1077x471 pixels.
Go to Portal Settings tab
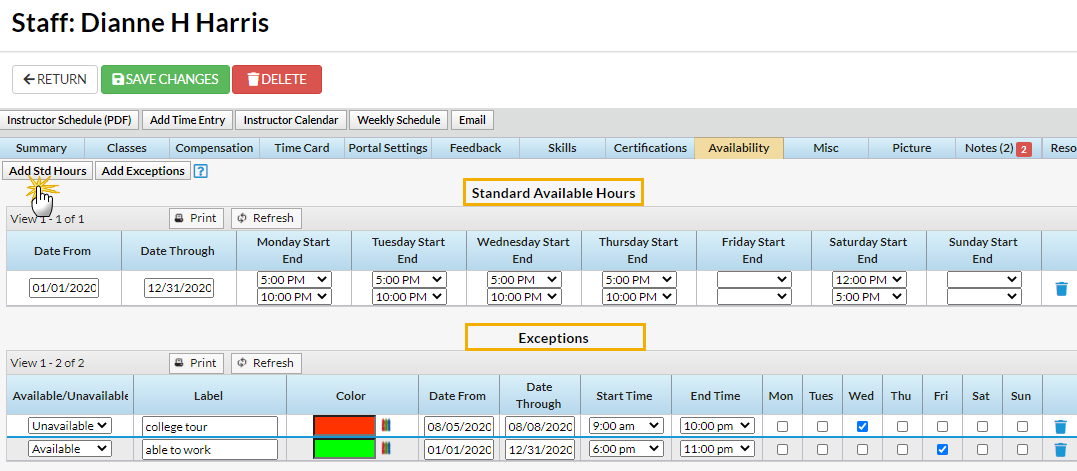coord(388,148)
